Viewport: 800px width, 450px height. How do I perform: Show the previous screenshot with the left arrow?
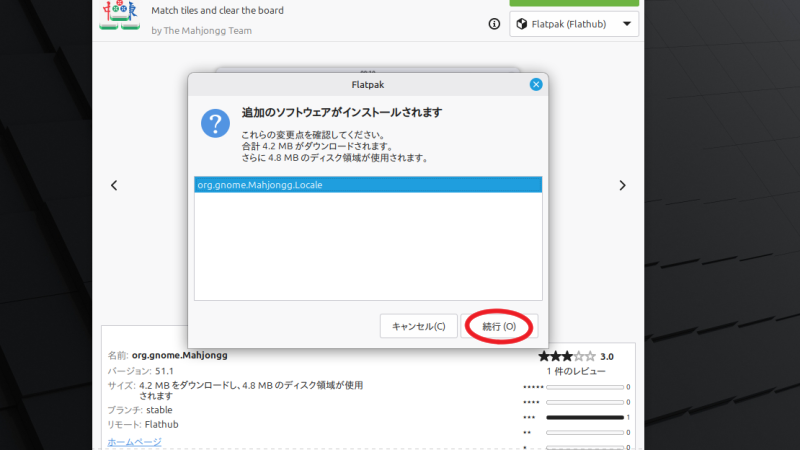[114, 185]
